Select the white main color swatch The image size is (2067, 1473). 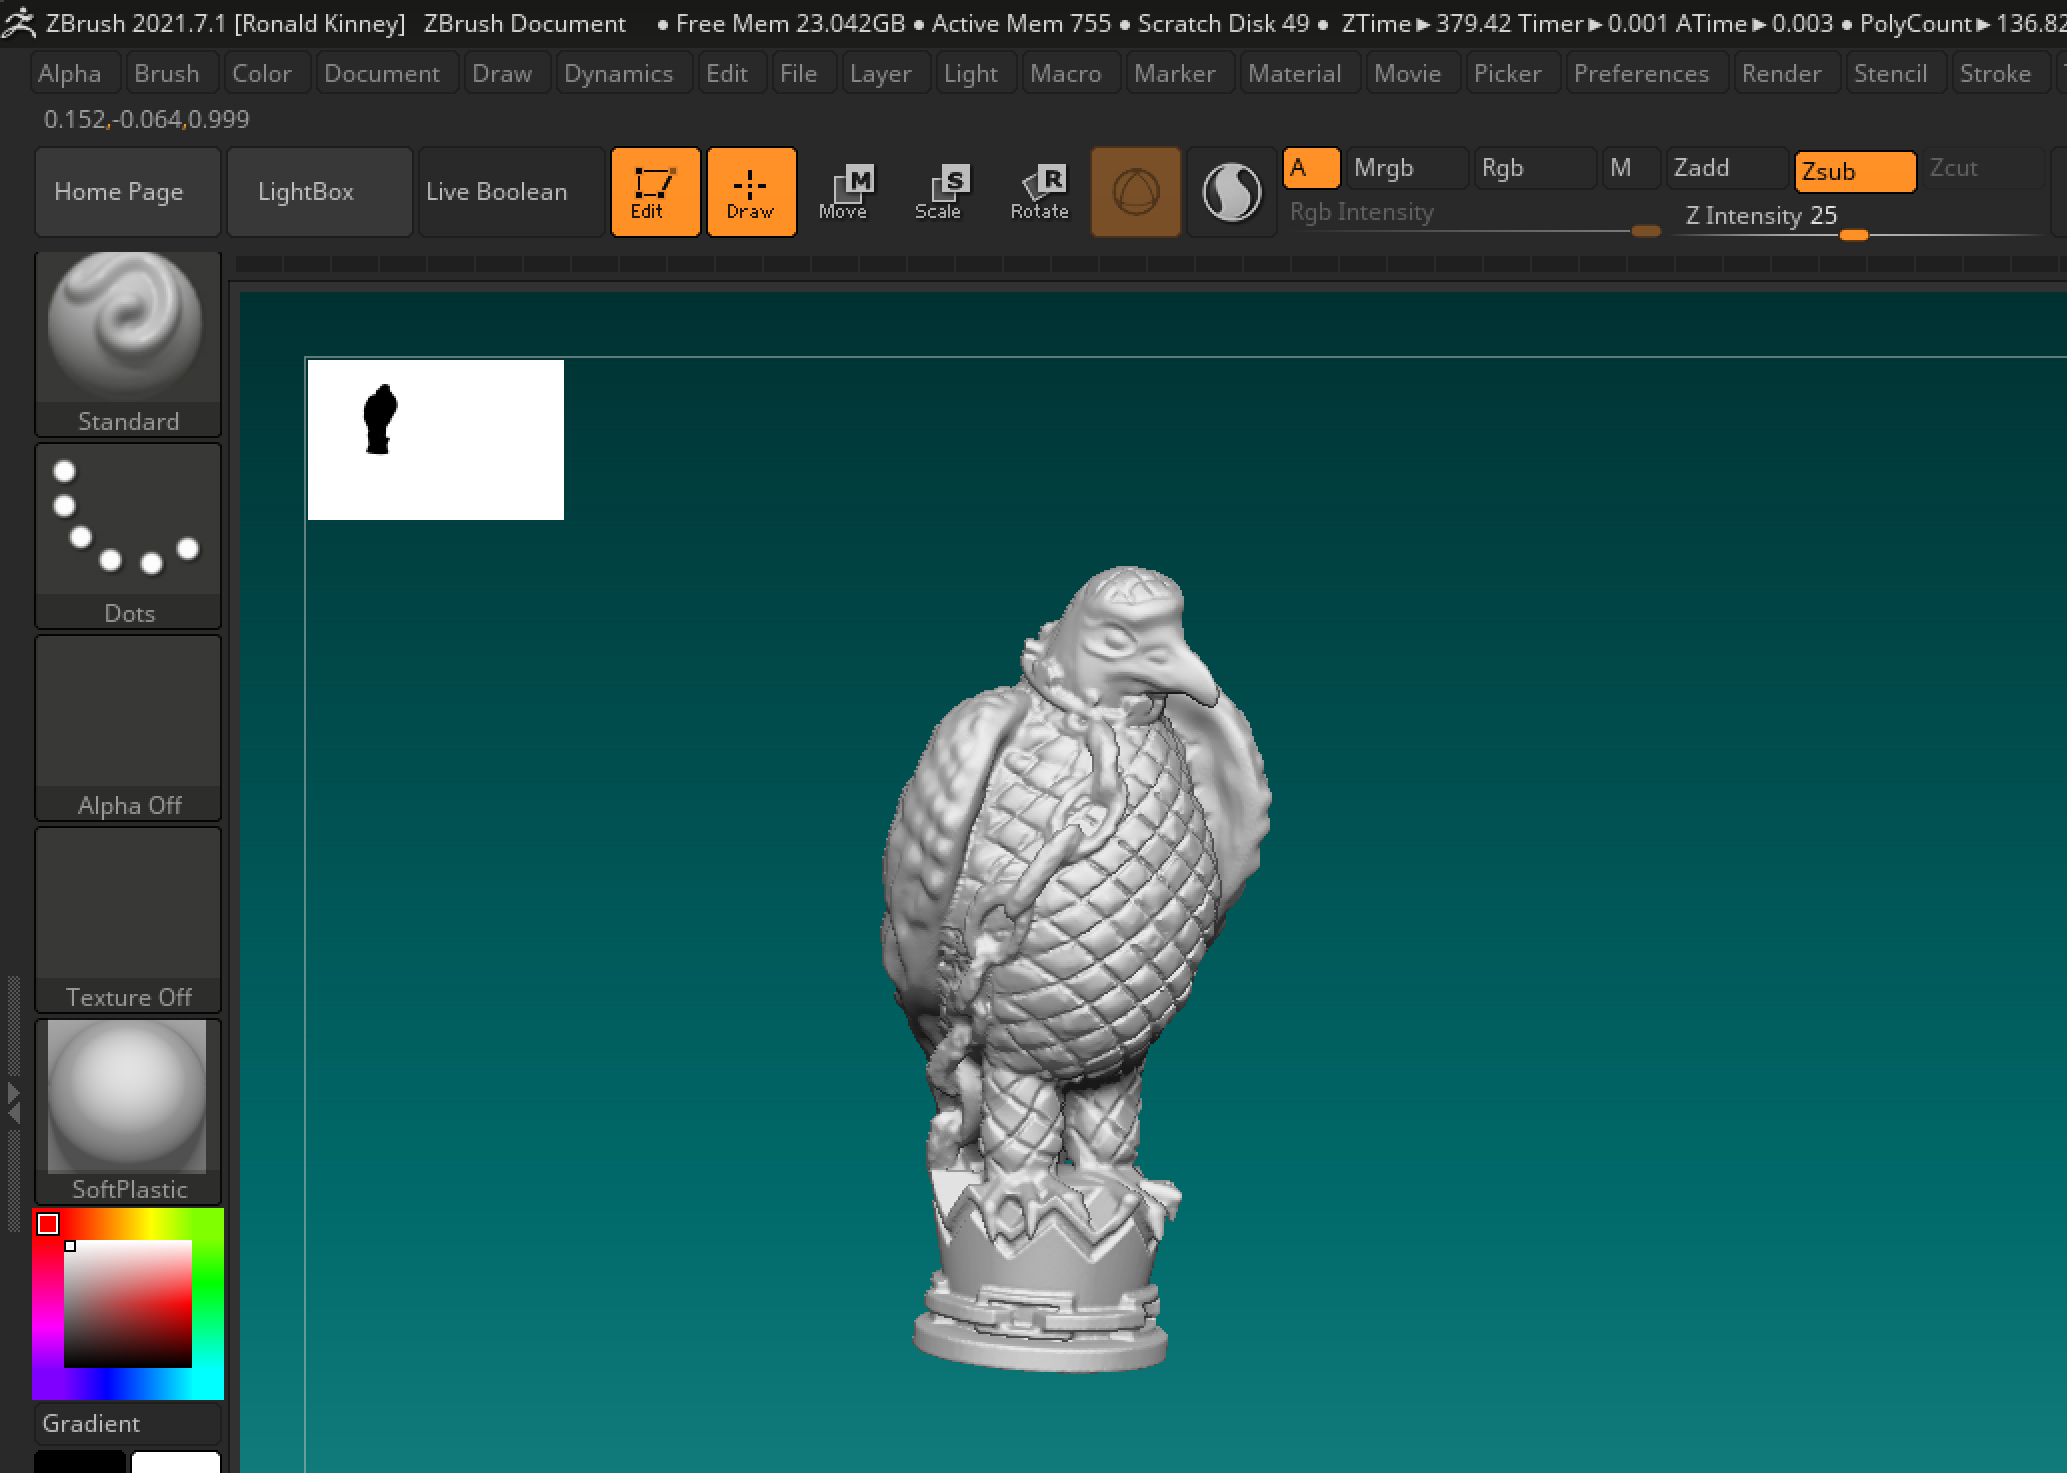click(x=176, y=1461)
